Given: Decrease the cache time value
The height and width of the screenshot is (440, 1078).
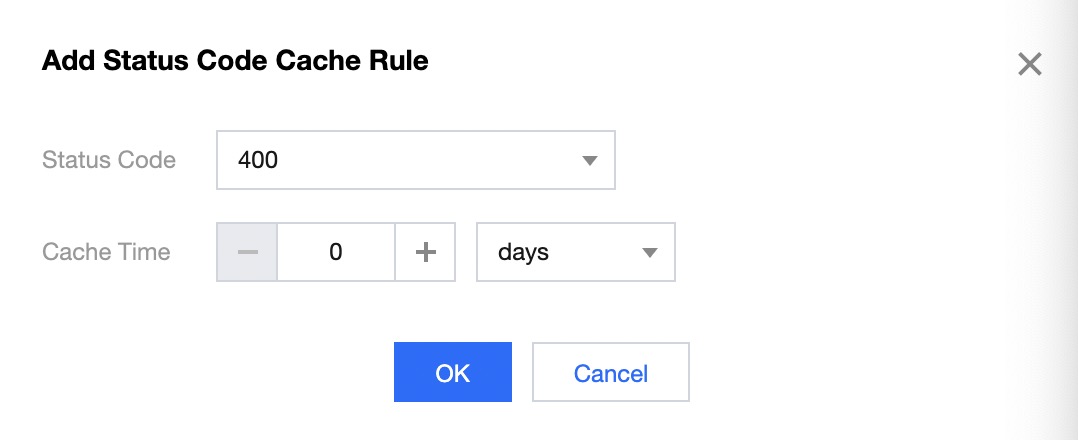Looking at the screenshot, I should [x=247, y=252].
